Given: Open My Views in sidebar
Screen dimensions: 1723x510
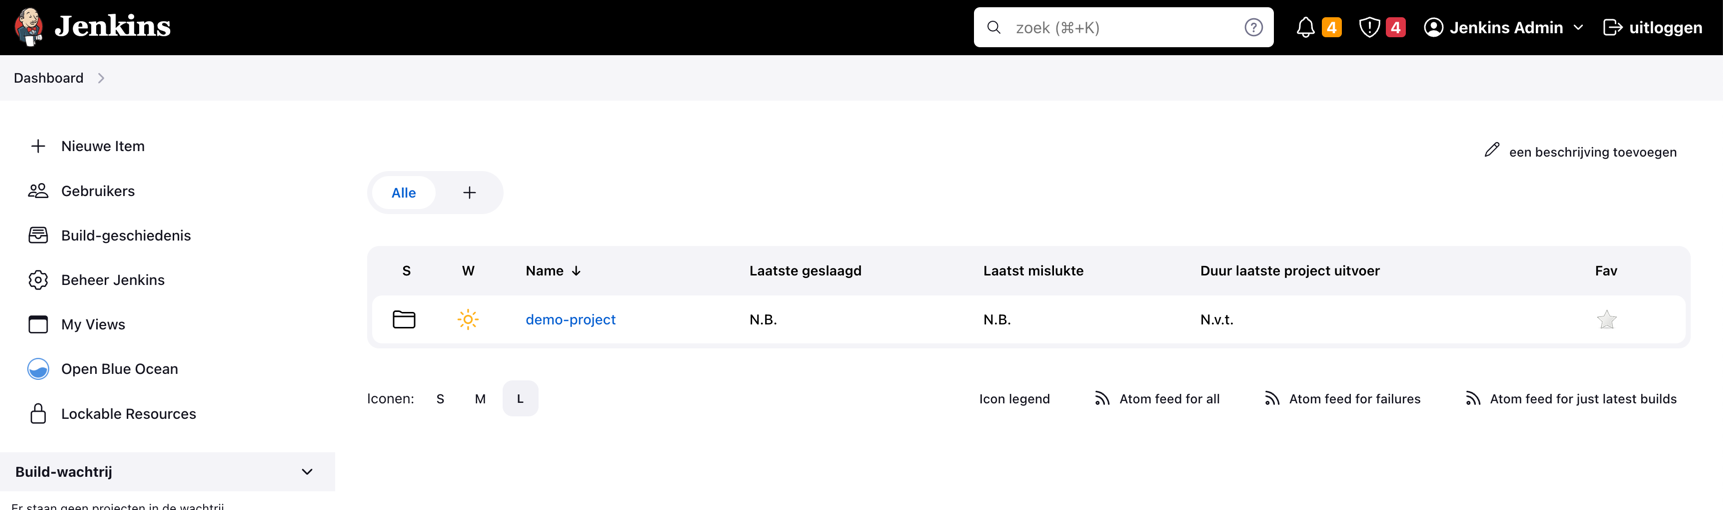Looking at the screenshot, I should pos(93,324).
